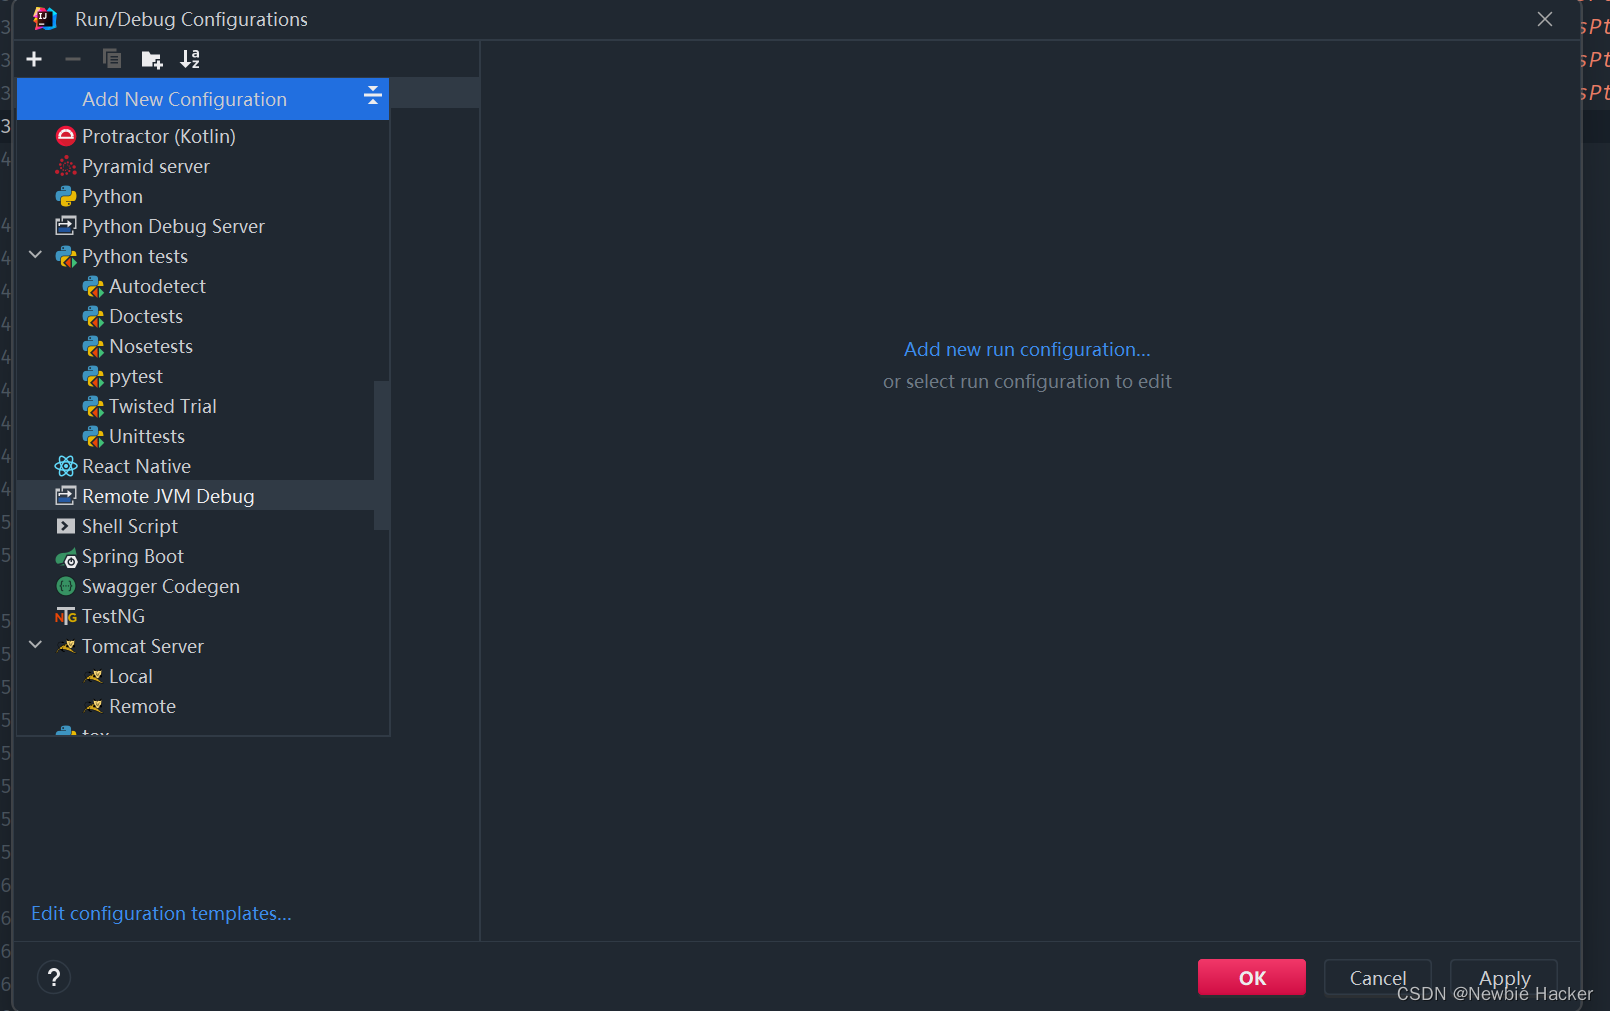
Task: Collapse the Python tests group
Action: click(x=36, y=255)
